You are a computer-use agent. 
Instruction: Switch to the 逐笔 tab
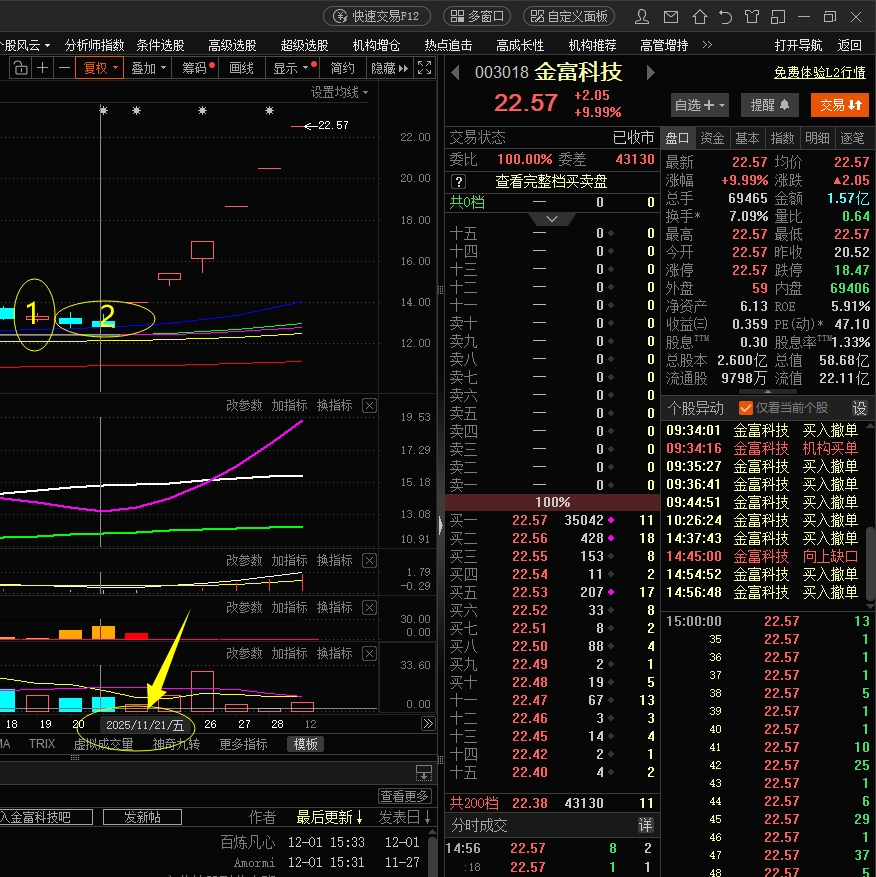pyautogui.click(x=853, y=138)
